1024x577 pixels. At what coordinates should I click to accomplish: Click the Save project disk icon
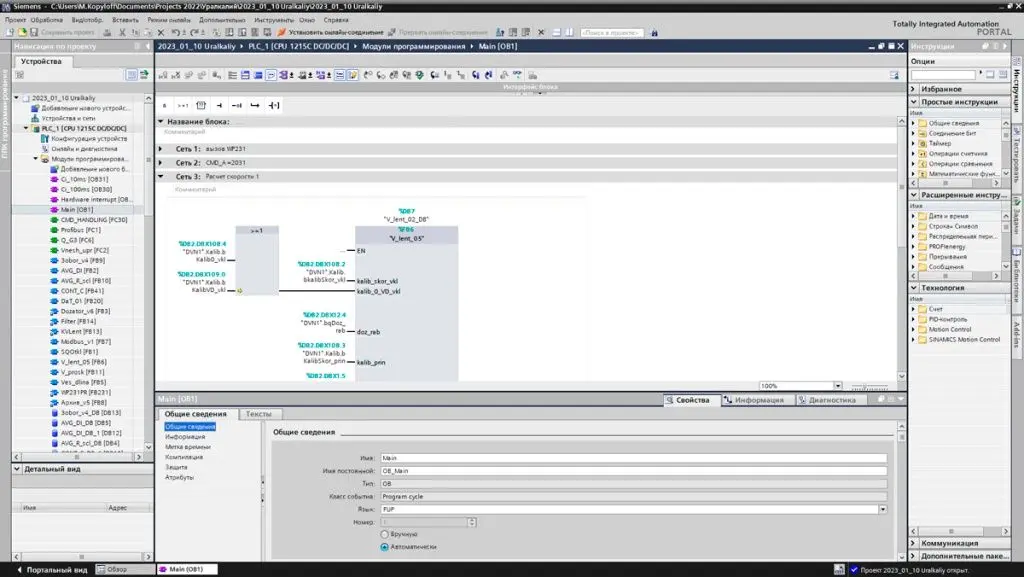35,32
